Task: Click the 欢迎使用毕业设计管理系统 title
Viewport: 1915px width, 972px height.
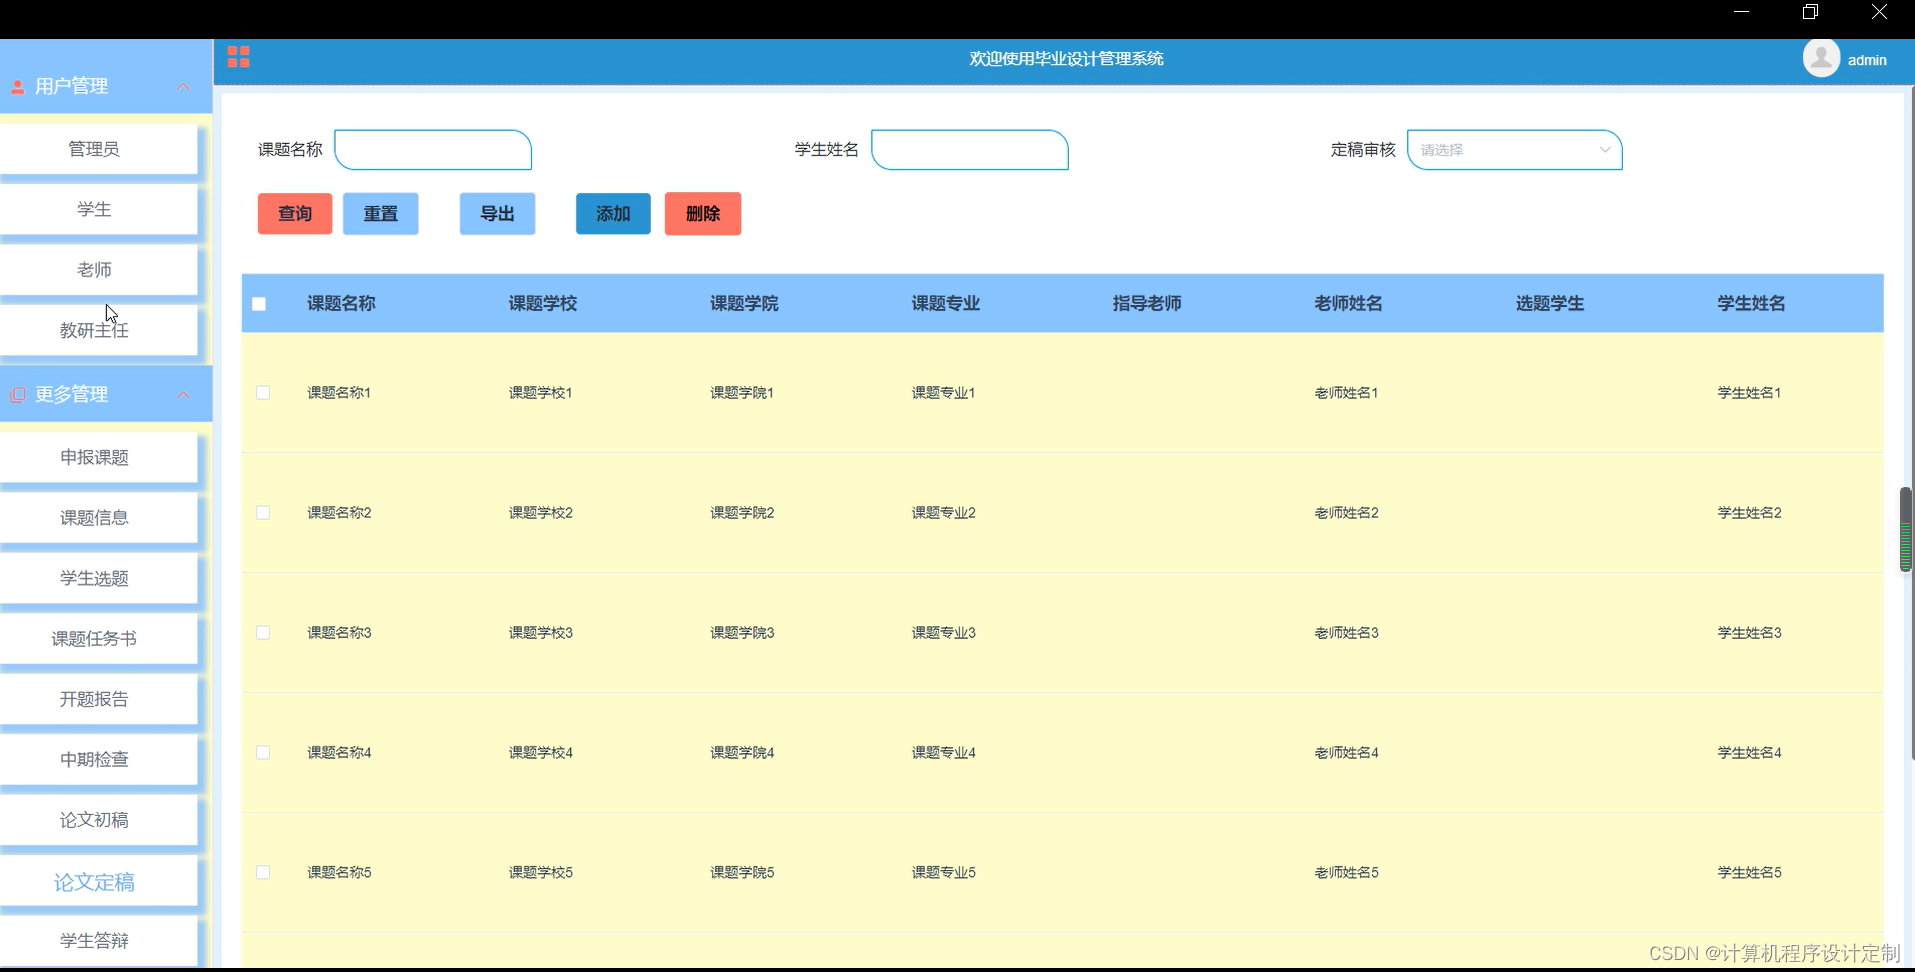Action: (x=1066, y=59)
